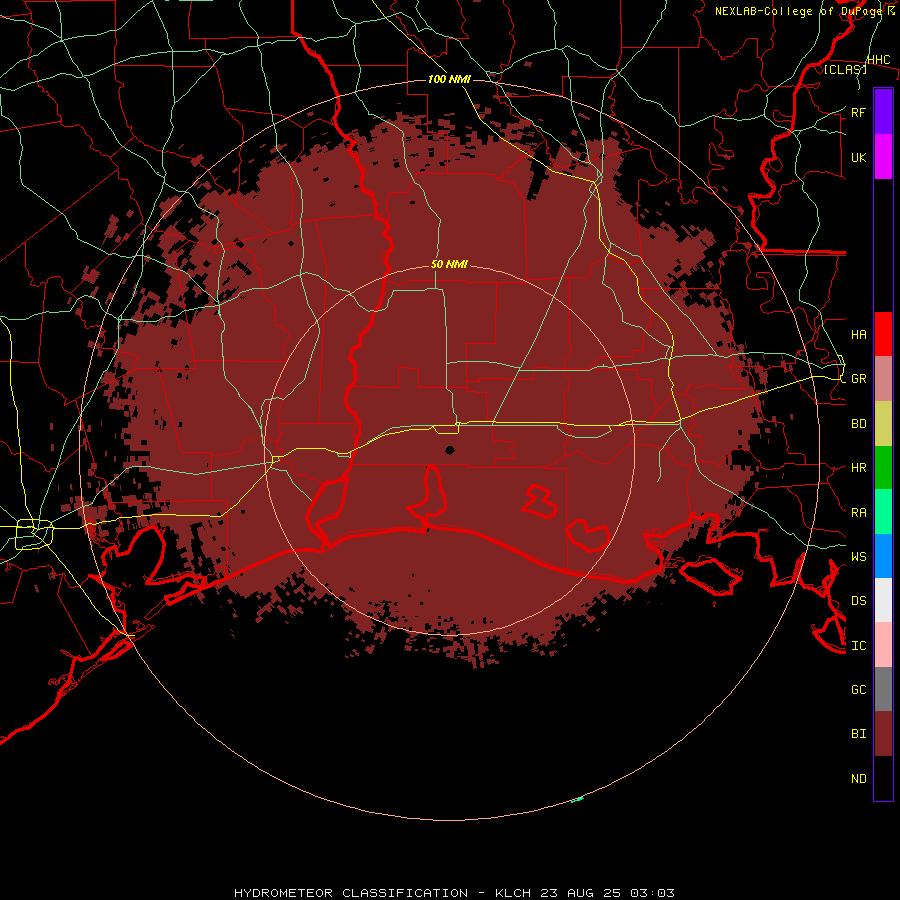This screenshot has width=900, height=900.
Task: Click the UK magenta legend swatch
Action: [883, 157]
